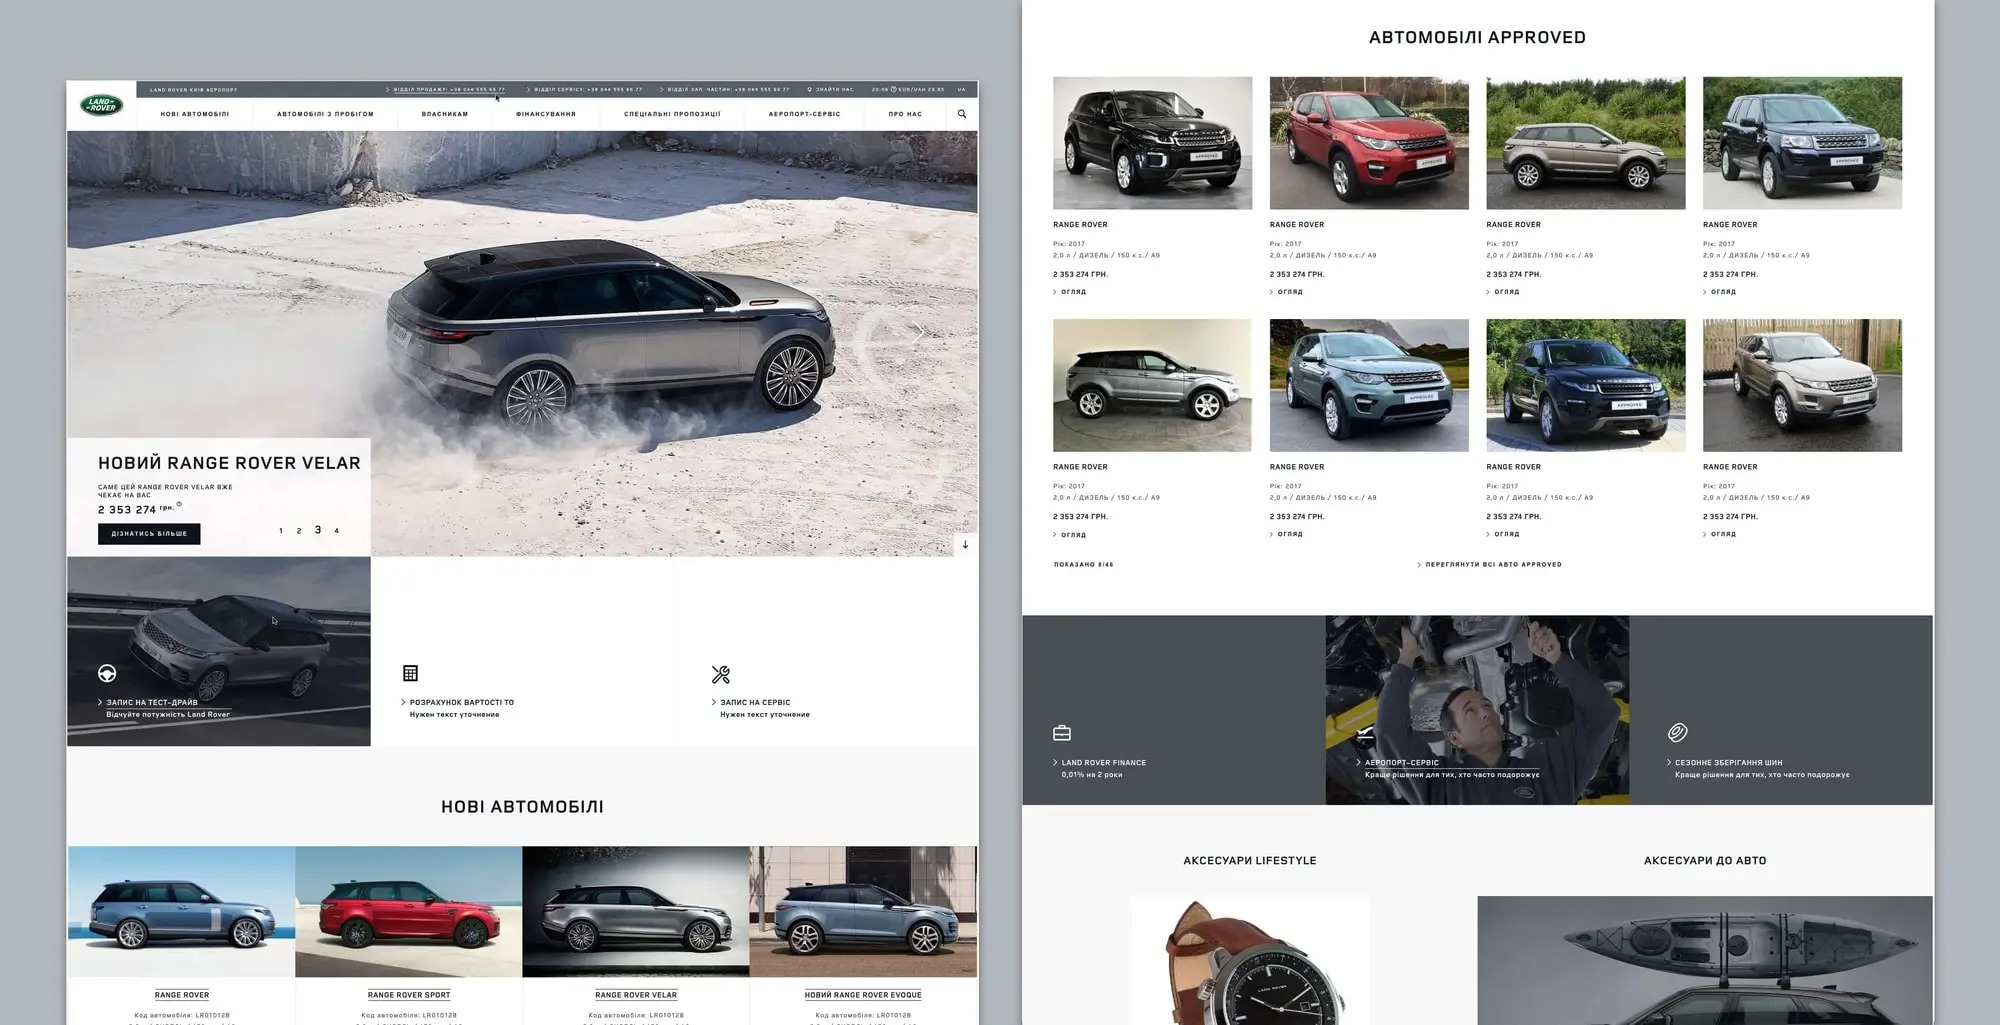Click the Land Rover Київ Аеропорт title
This screenshot has width=2000, height=1025.
tap(194, 89)
